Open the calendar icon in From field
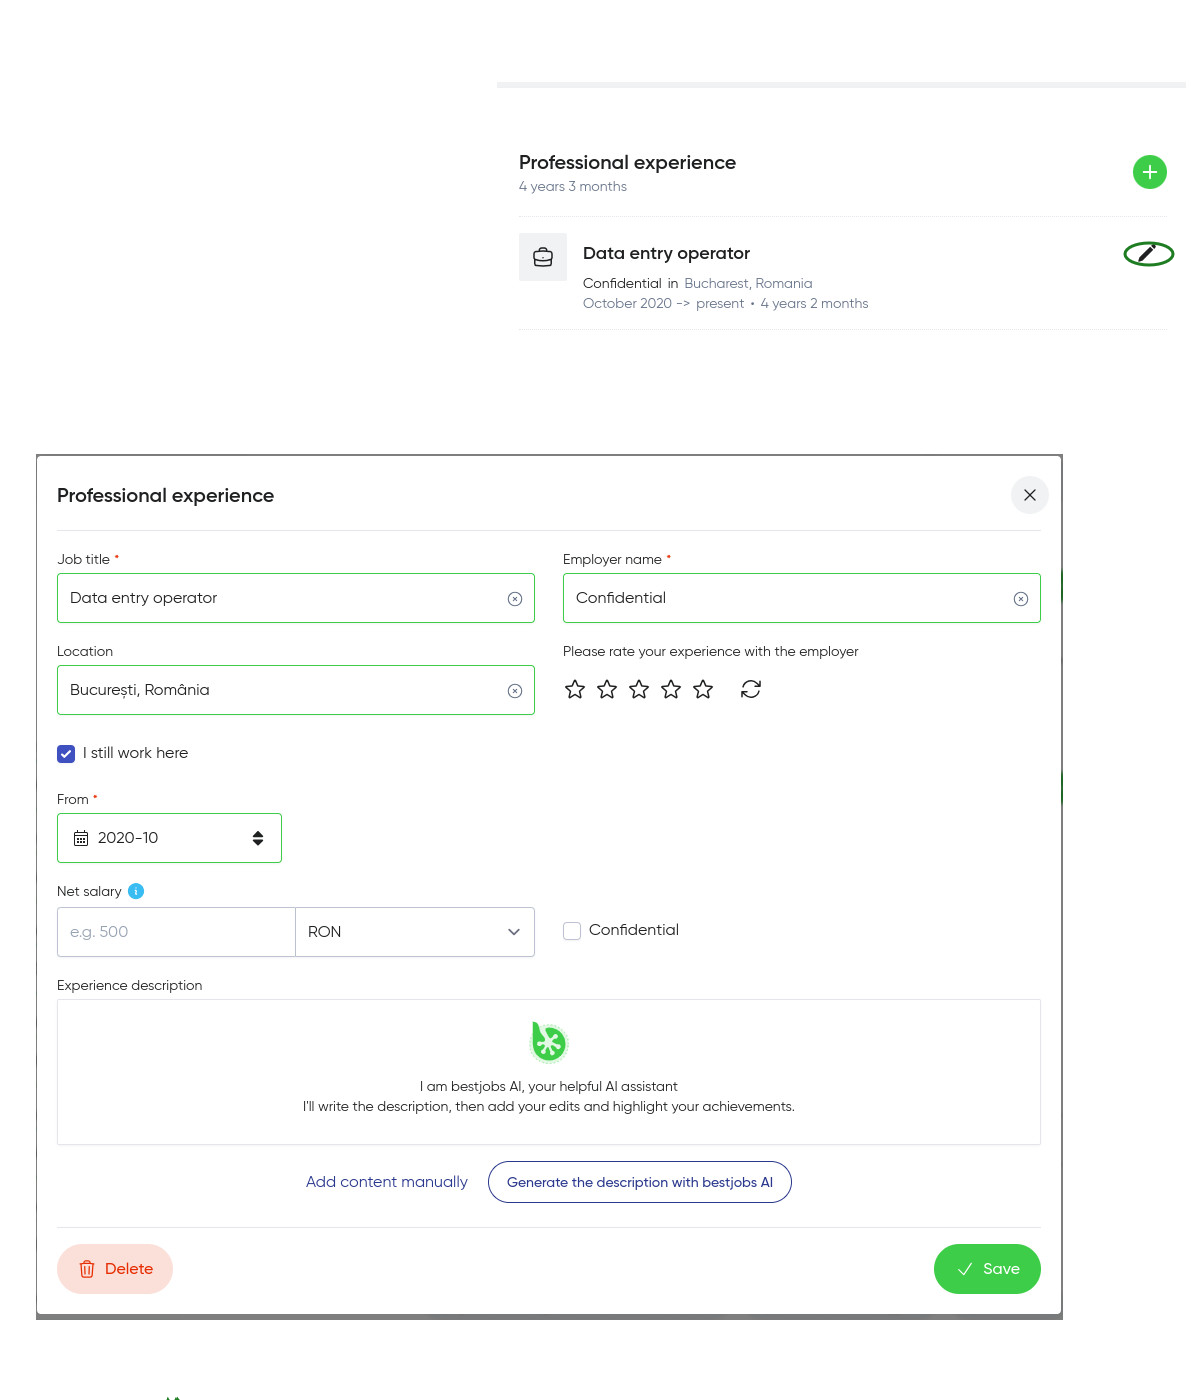1200x1400 pixels. tap(81, 838)
